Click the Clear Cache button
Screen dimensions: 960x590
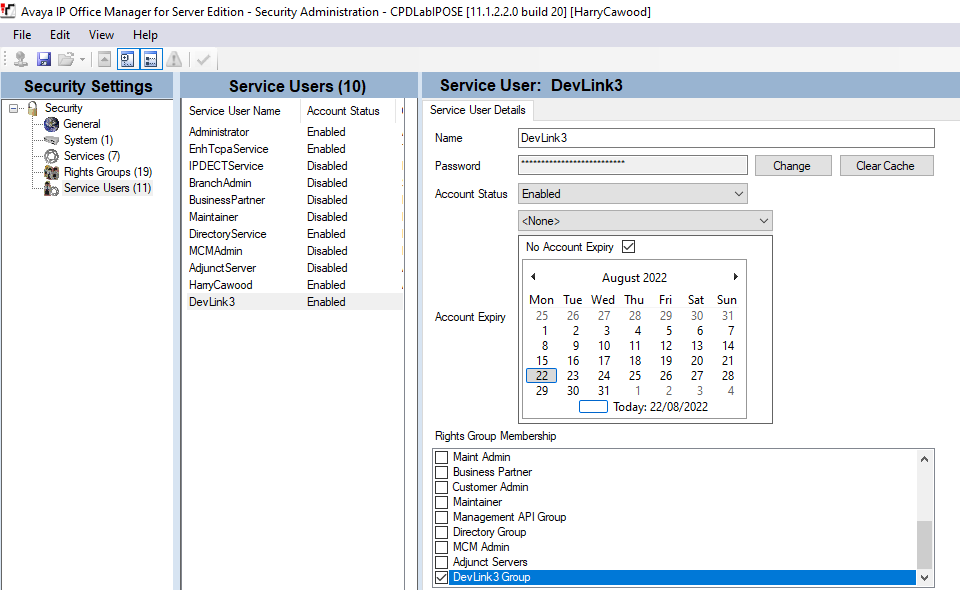pyautogui.click(x=887, y=166)
